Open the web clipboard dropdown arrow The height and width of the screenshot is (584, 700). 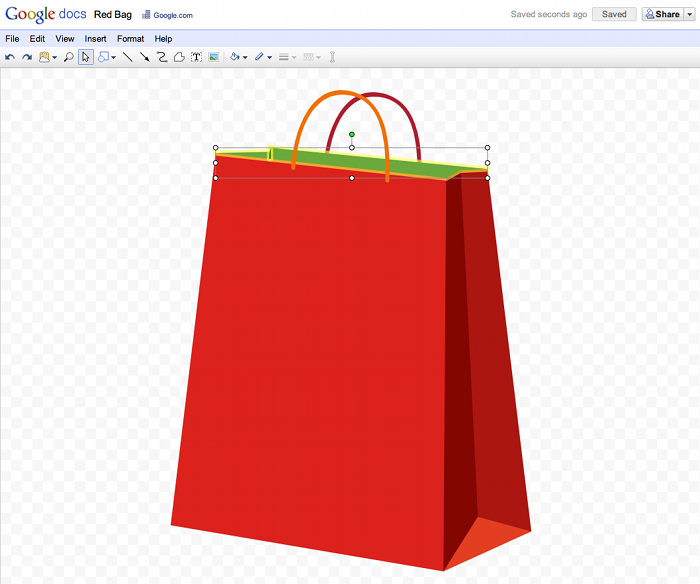point(54,58)
